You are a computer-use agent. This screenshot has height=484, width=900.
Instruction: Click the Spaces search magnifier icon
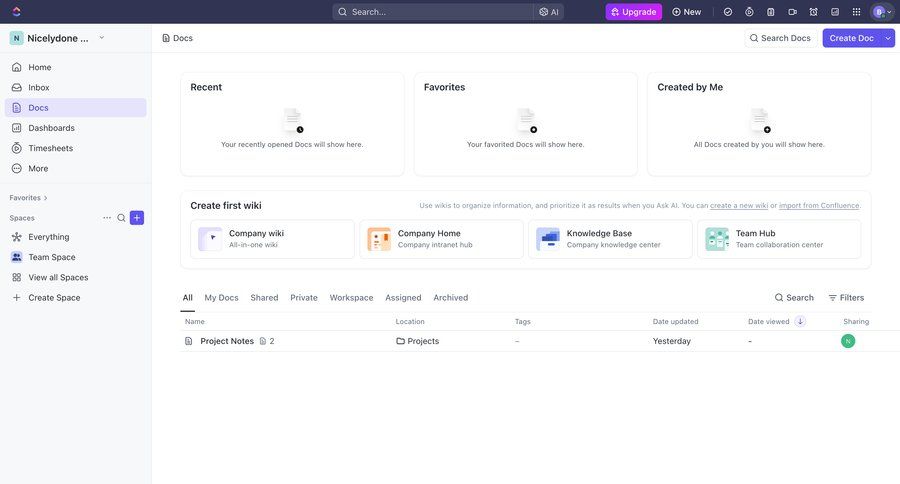(x=121, y=218)
